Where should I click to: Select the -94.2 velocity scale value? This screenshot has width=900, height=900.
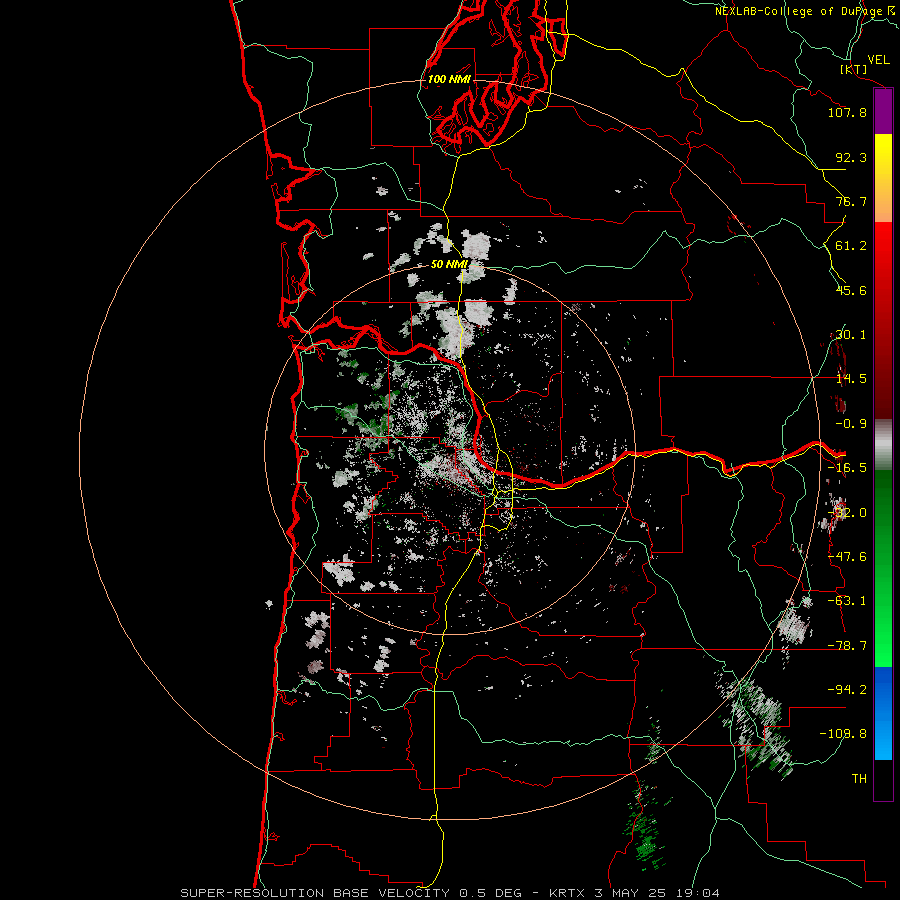pos(847,690)
